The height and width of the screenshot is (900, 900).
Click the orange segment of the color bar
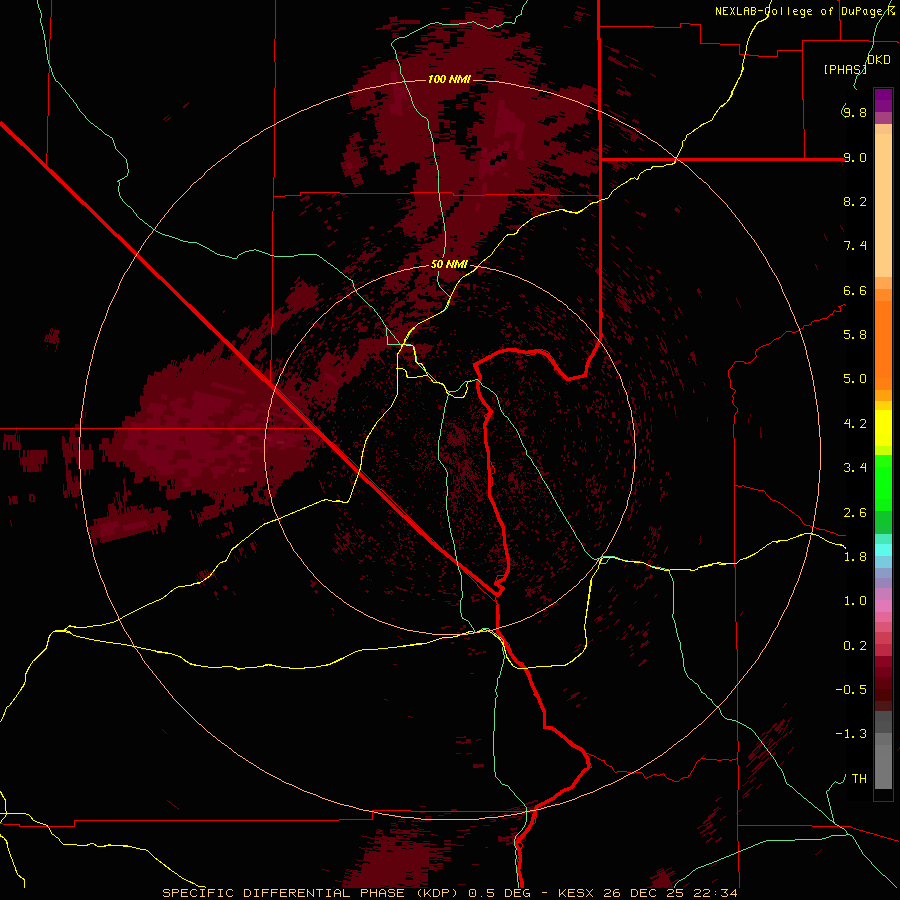coord(883,346)
